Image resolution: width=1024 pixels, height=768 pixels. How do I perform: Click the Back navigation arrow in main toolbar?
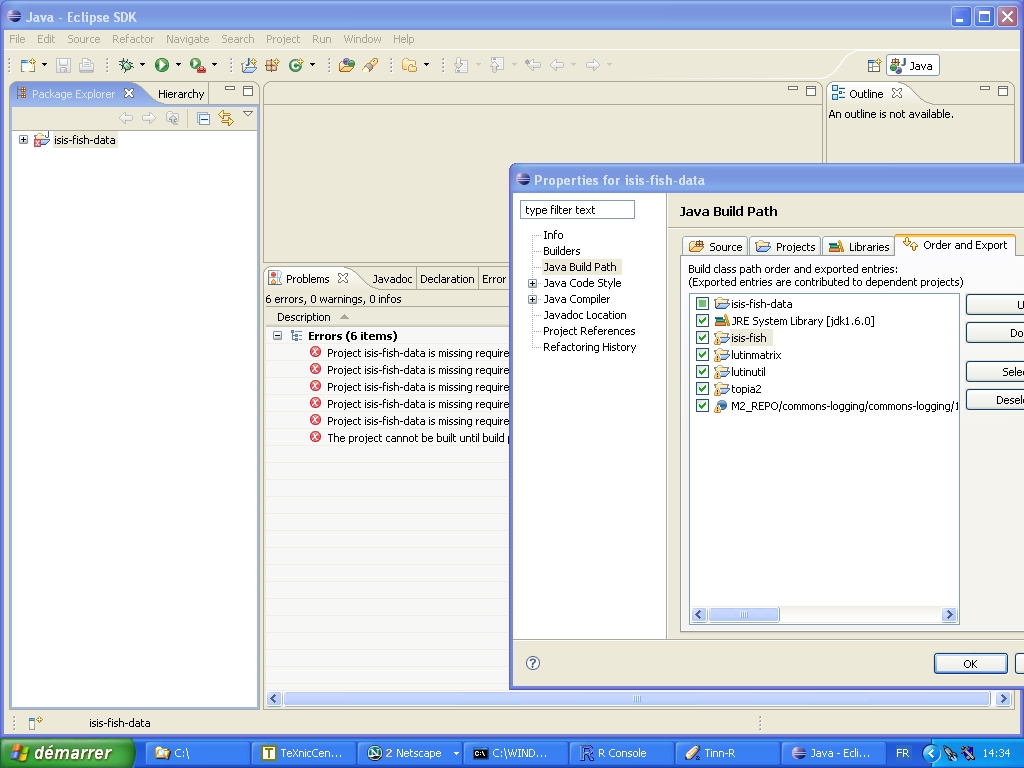(557, 65)
